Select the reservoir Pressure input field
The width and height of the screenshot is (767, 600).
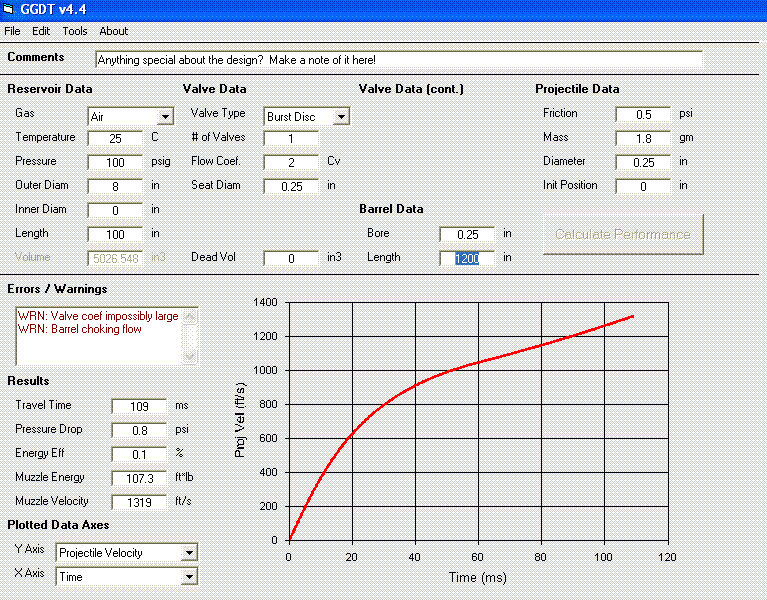[115, 162]
